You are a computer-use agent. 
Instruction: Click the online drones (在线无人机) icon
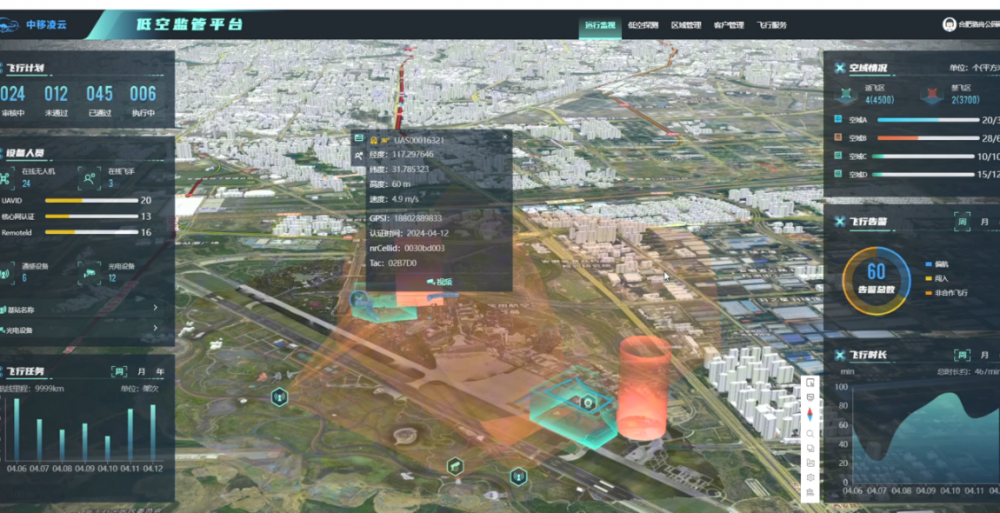pyautogui.click(x=7, y=177)
